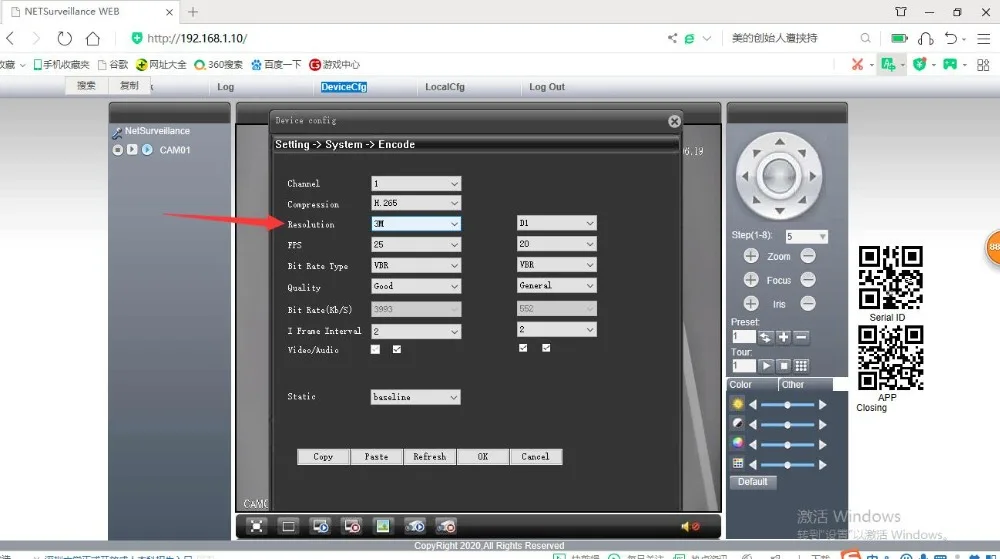Click the Iris plus button
This screenshot has height=559, width=1000.
(x=751, y=304)
